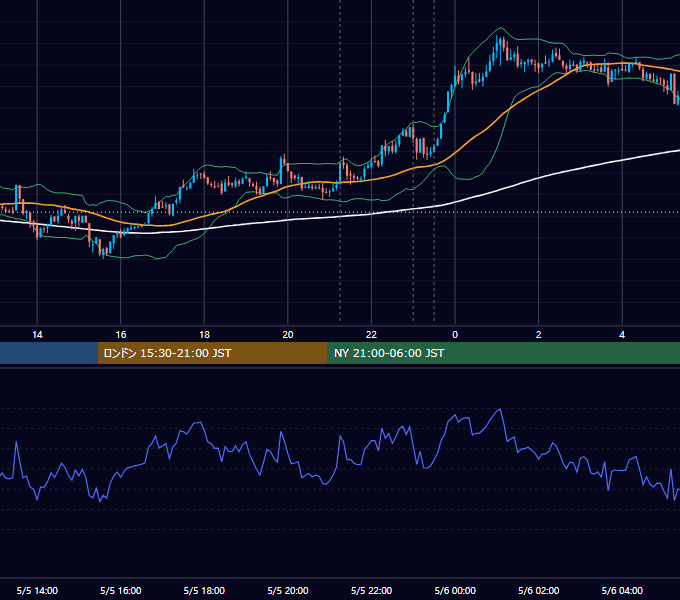Click the 5/5 20:00 date label

coord(288,590)
